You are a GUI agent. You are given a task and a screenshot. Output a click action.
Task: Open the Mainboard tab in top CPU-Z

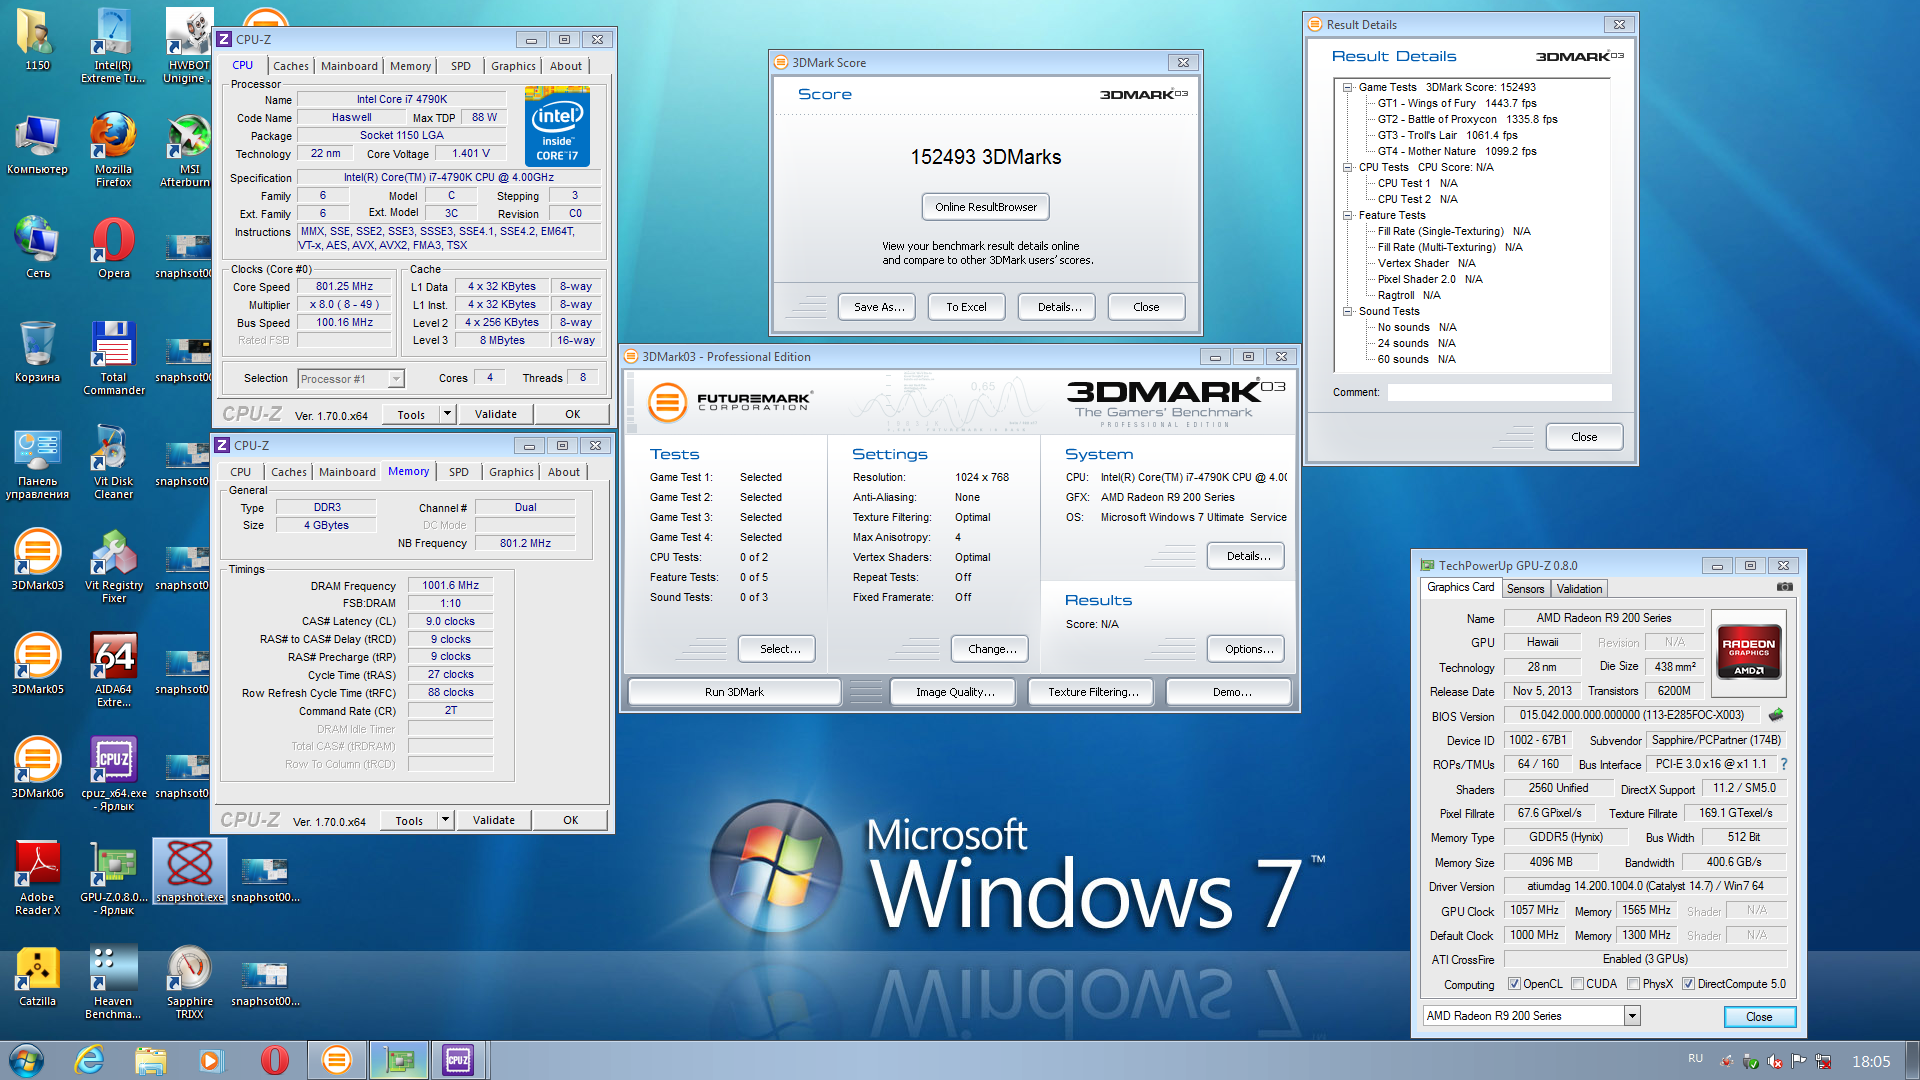click(349, 66)
